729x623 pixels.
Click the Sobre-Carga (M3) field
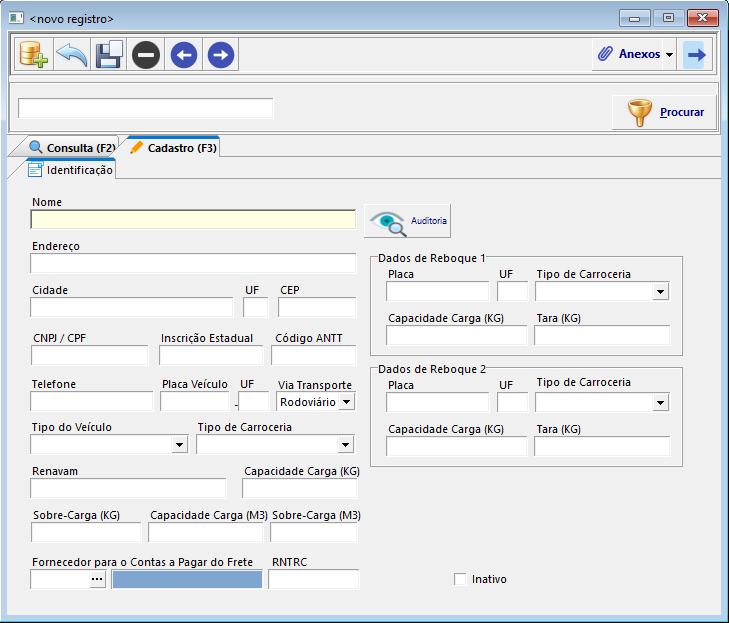pyautogui.click(x=314, y=532)
